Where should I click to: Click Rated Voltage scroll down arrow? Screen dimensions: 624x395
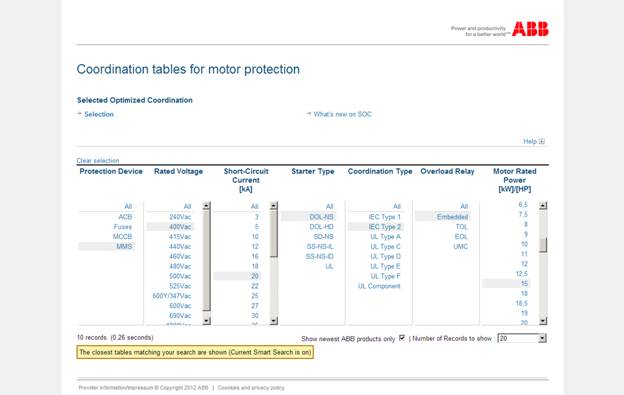206,321
